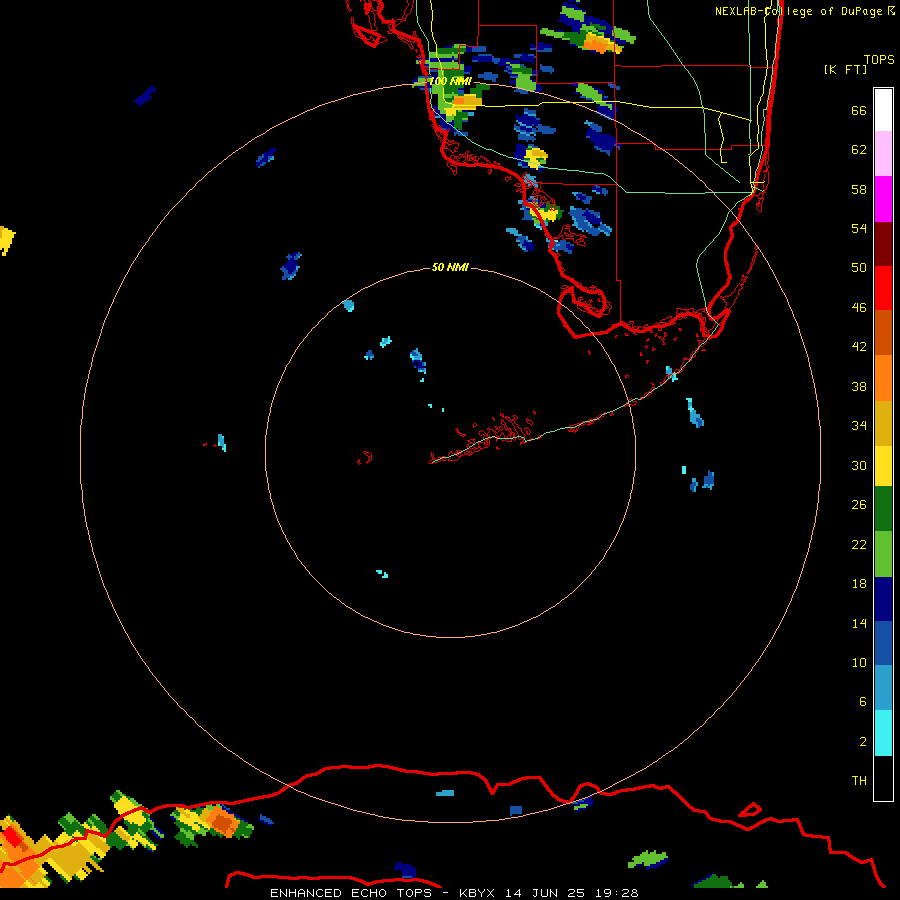This screenshot has height=900, width=900.
Task: Click the light green swatch between 22 and 18
Action: 883,554
